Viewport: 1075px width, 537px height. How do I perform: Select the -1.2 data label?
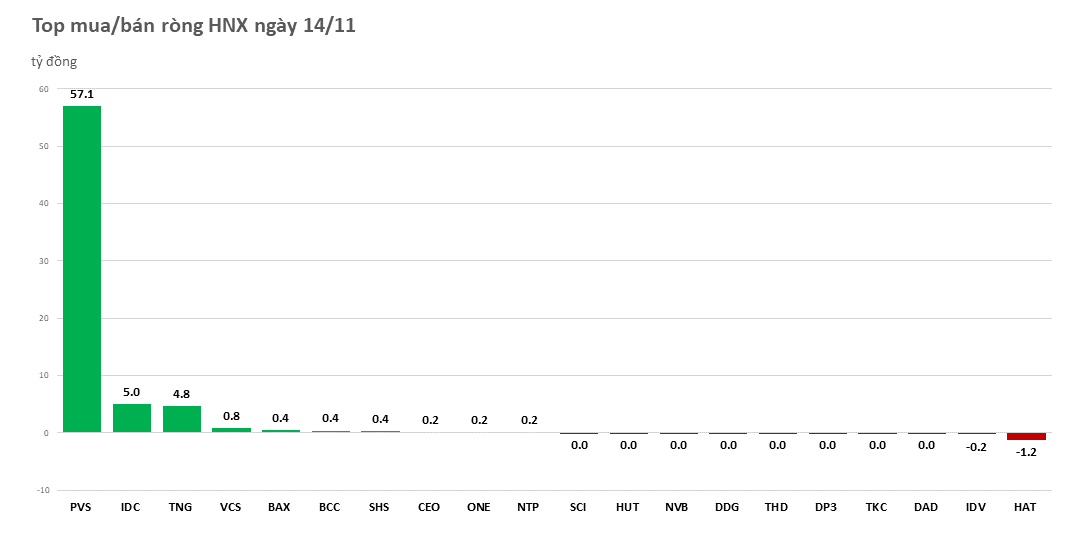(1026, 452)
